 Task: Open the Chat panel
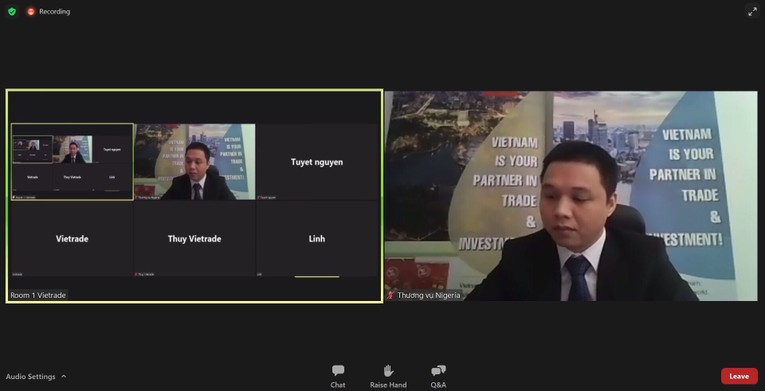[x=338, y=376]
